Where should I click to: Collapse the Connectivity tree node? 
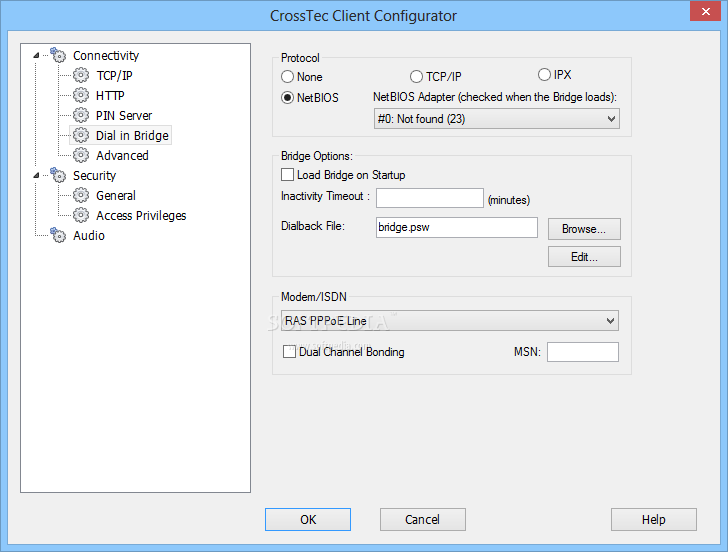coord(36,55)
